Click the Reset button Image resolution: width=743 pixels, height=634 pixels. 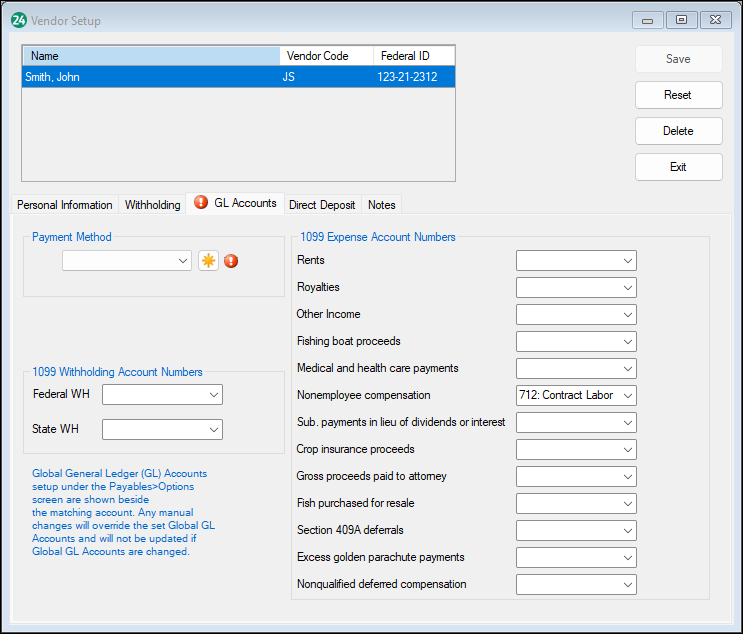(x=678, y=95)
